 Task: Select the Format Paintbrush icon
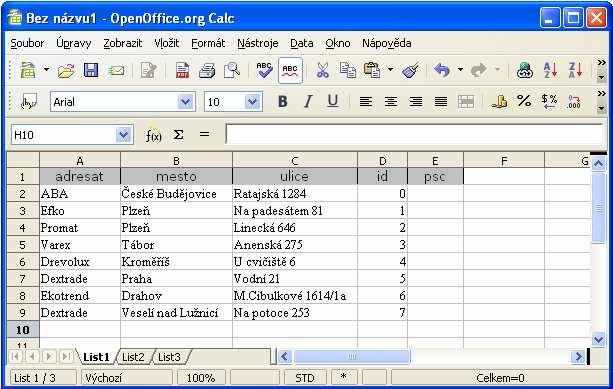click(x=410, y=71)
